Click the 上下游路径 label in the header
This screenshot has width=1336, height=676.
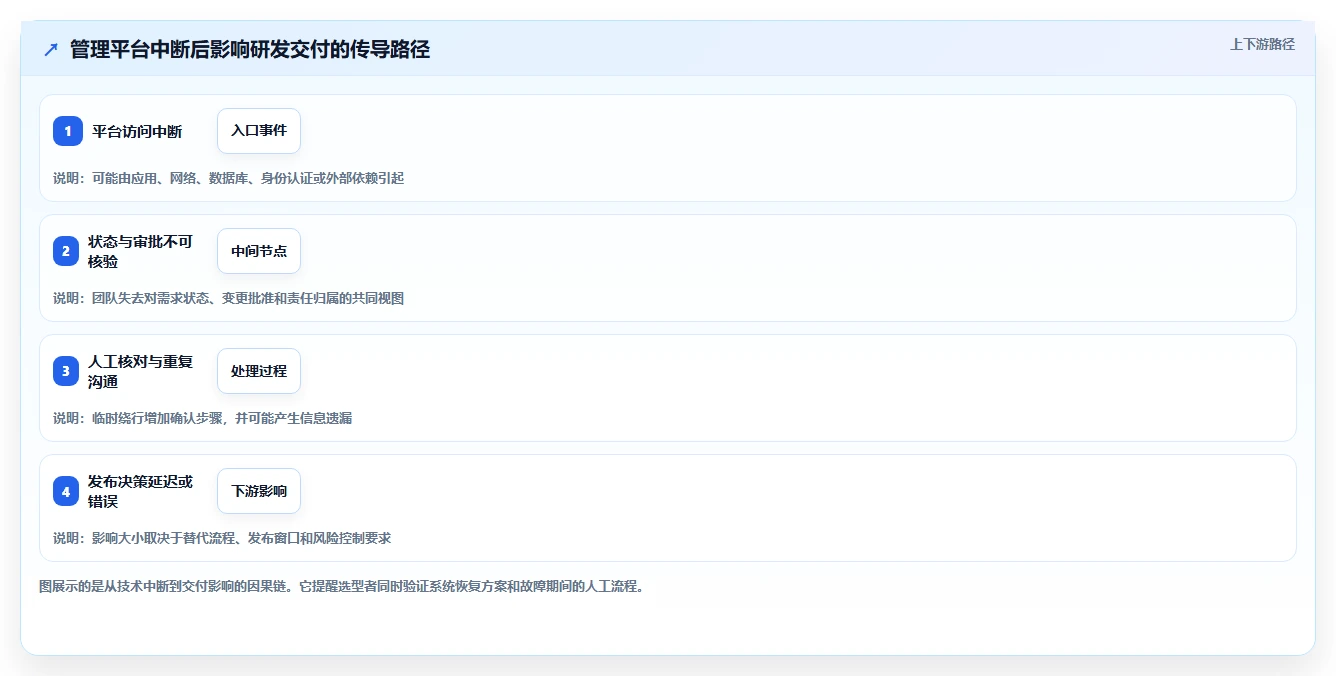[1262, 44]
